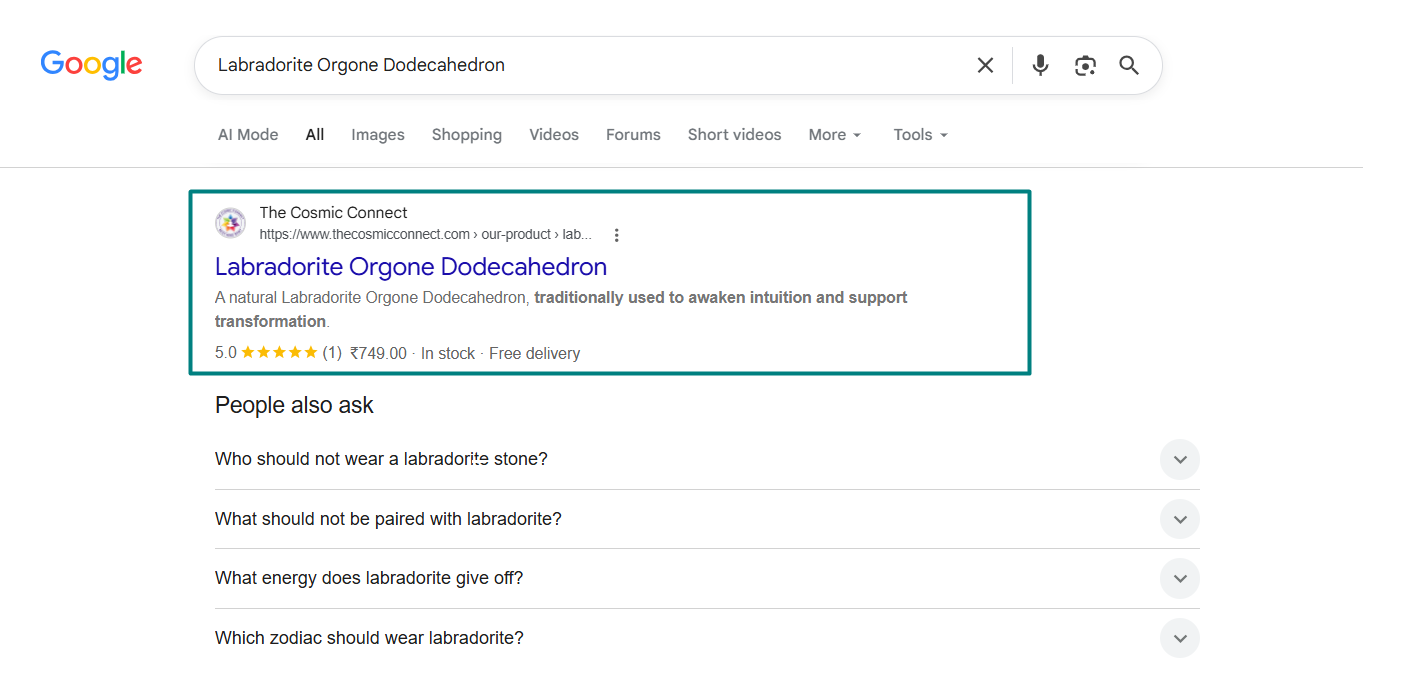Image resolution: width=1407 pixels, height=700 pixels.
Task: Click the result description snippet text
Action: click(x=561, y=309)
